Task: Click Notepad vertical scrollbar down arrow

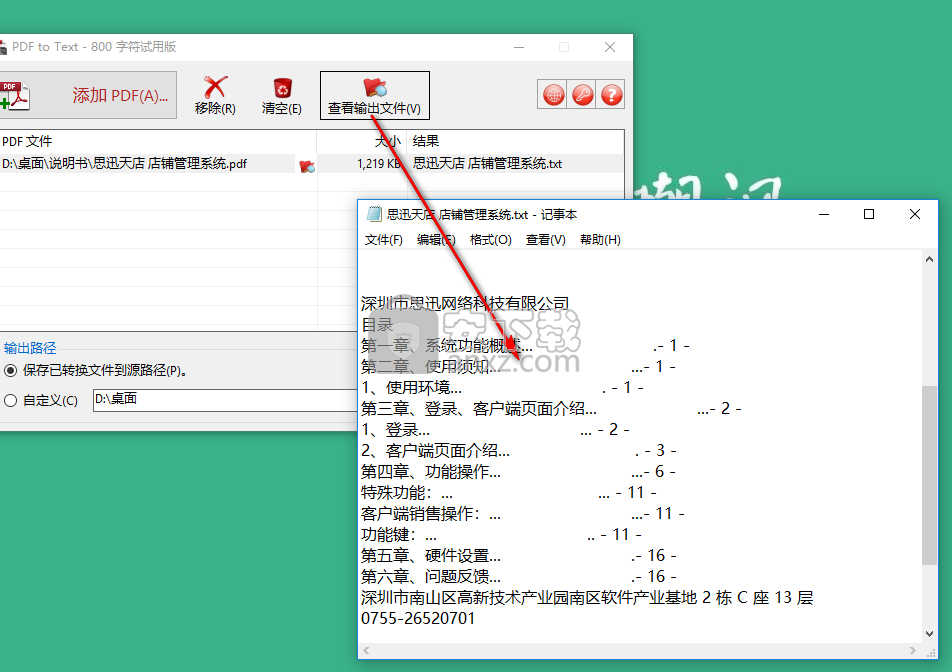Action: 929,634
